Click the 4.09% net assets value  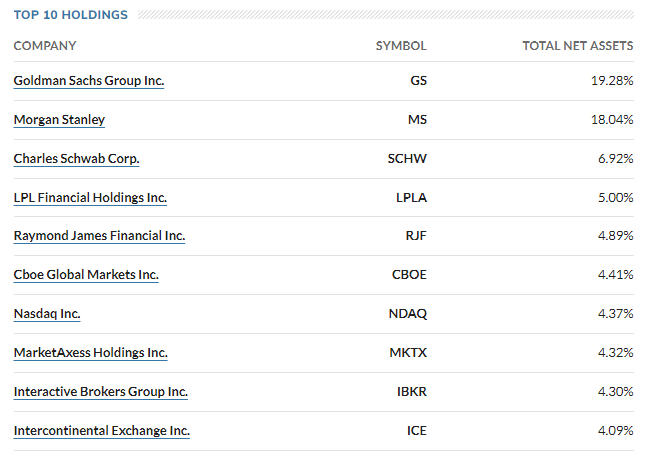point(615,430)
